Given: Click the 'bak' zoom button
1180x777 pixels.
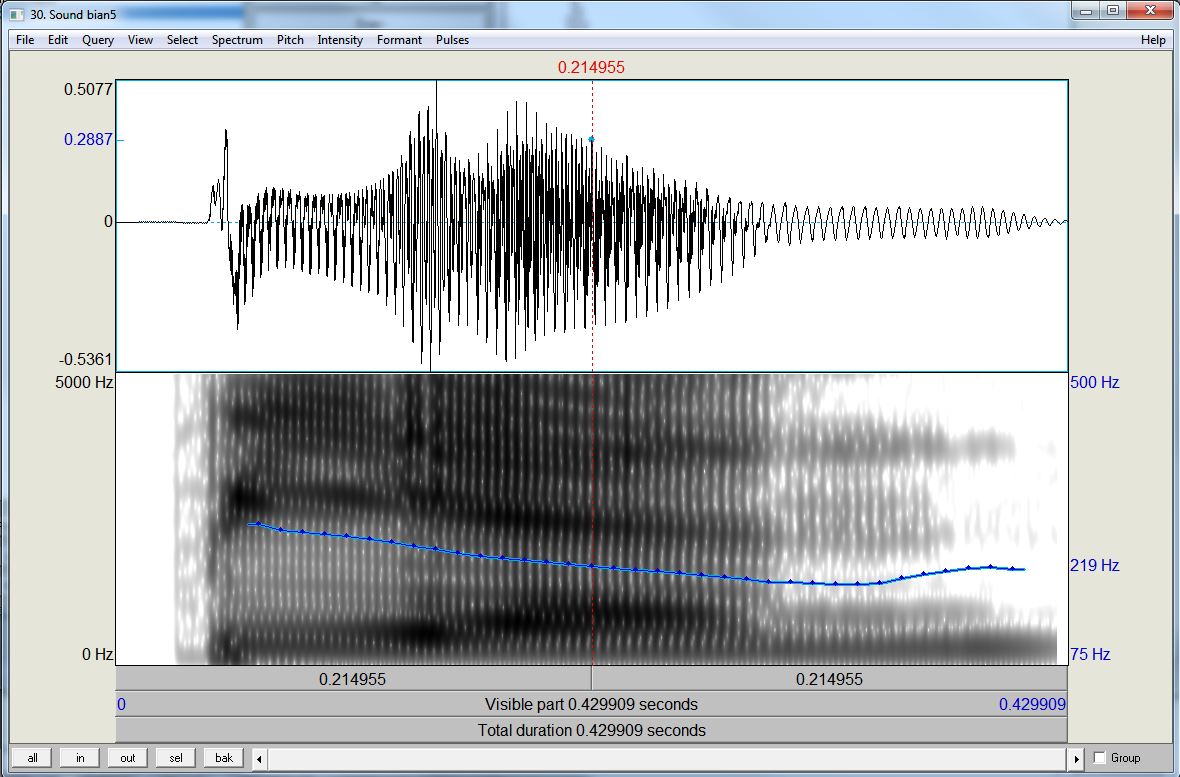Looking at the screenshot, I should pos(224,758).
